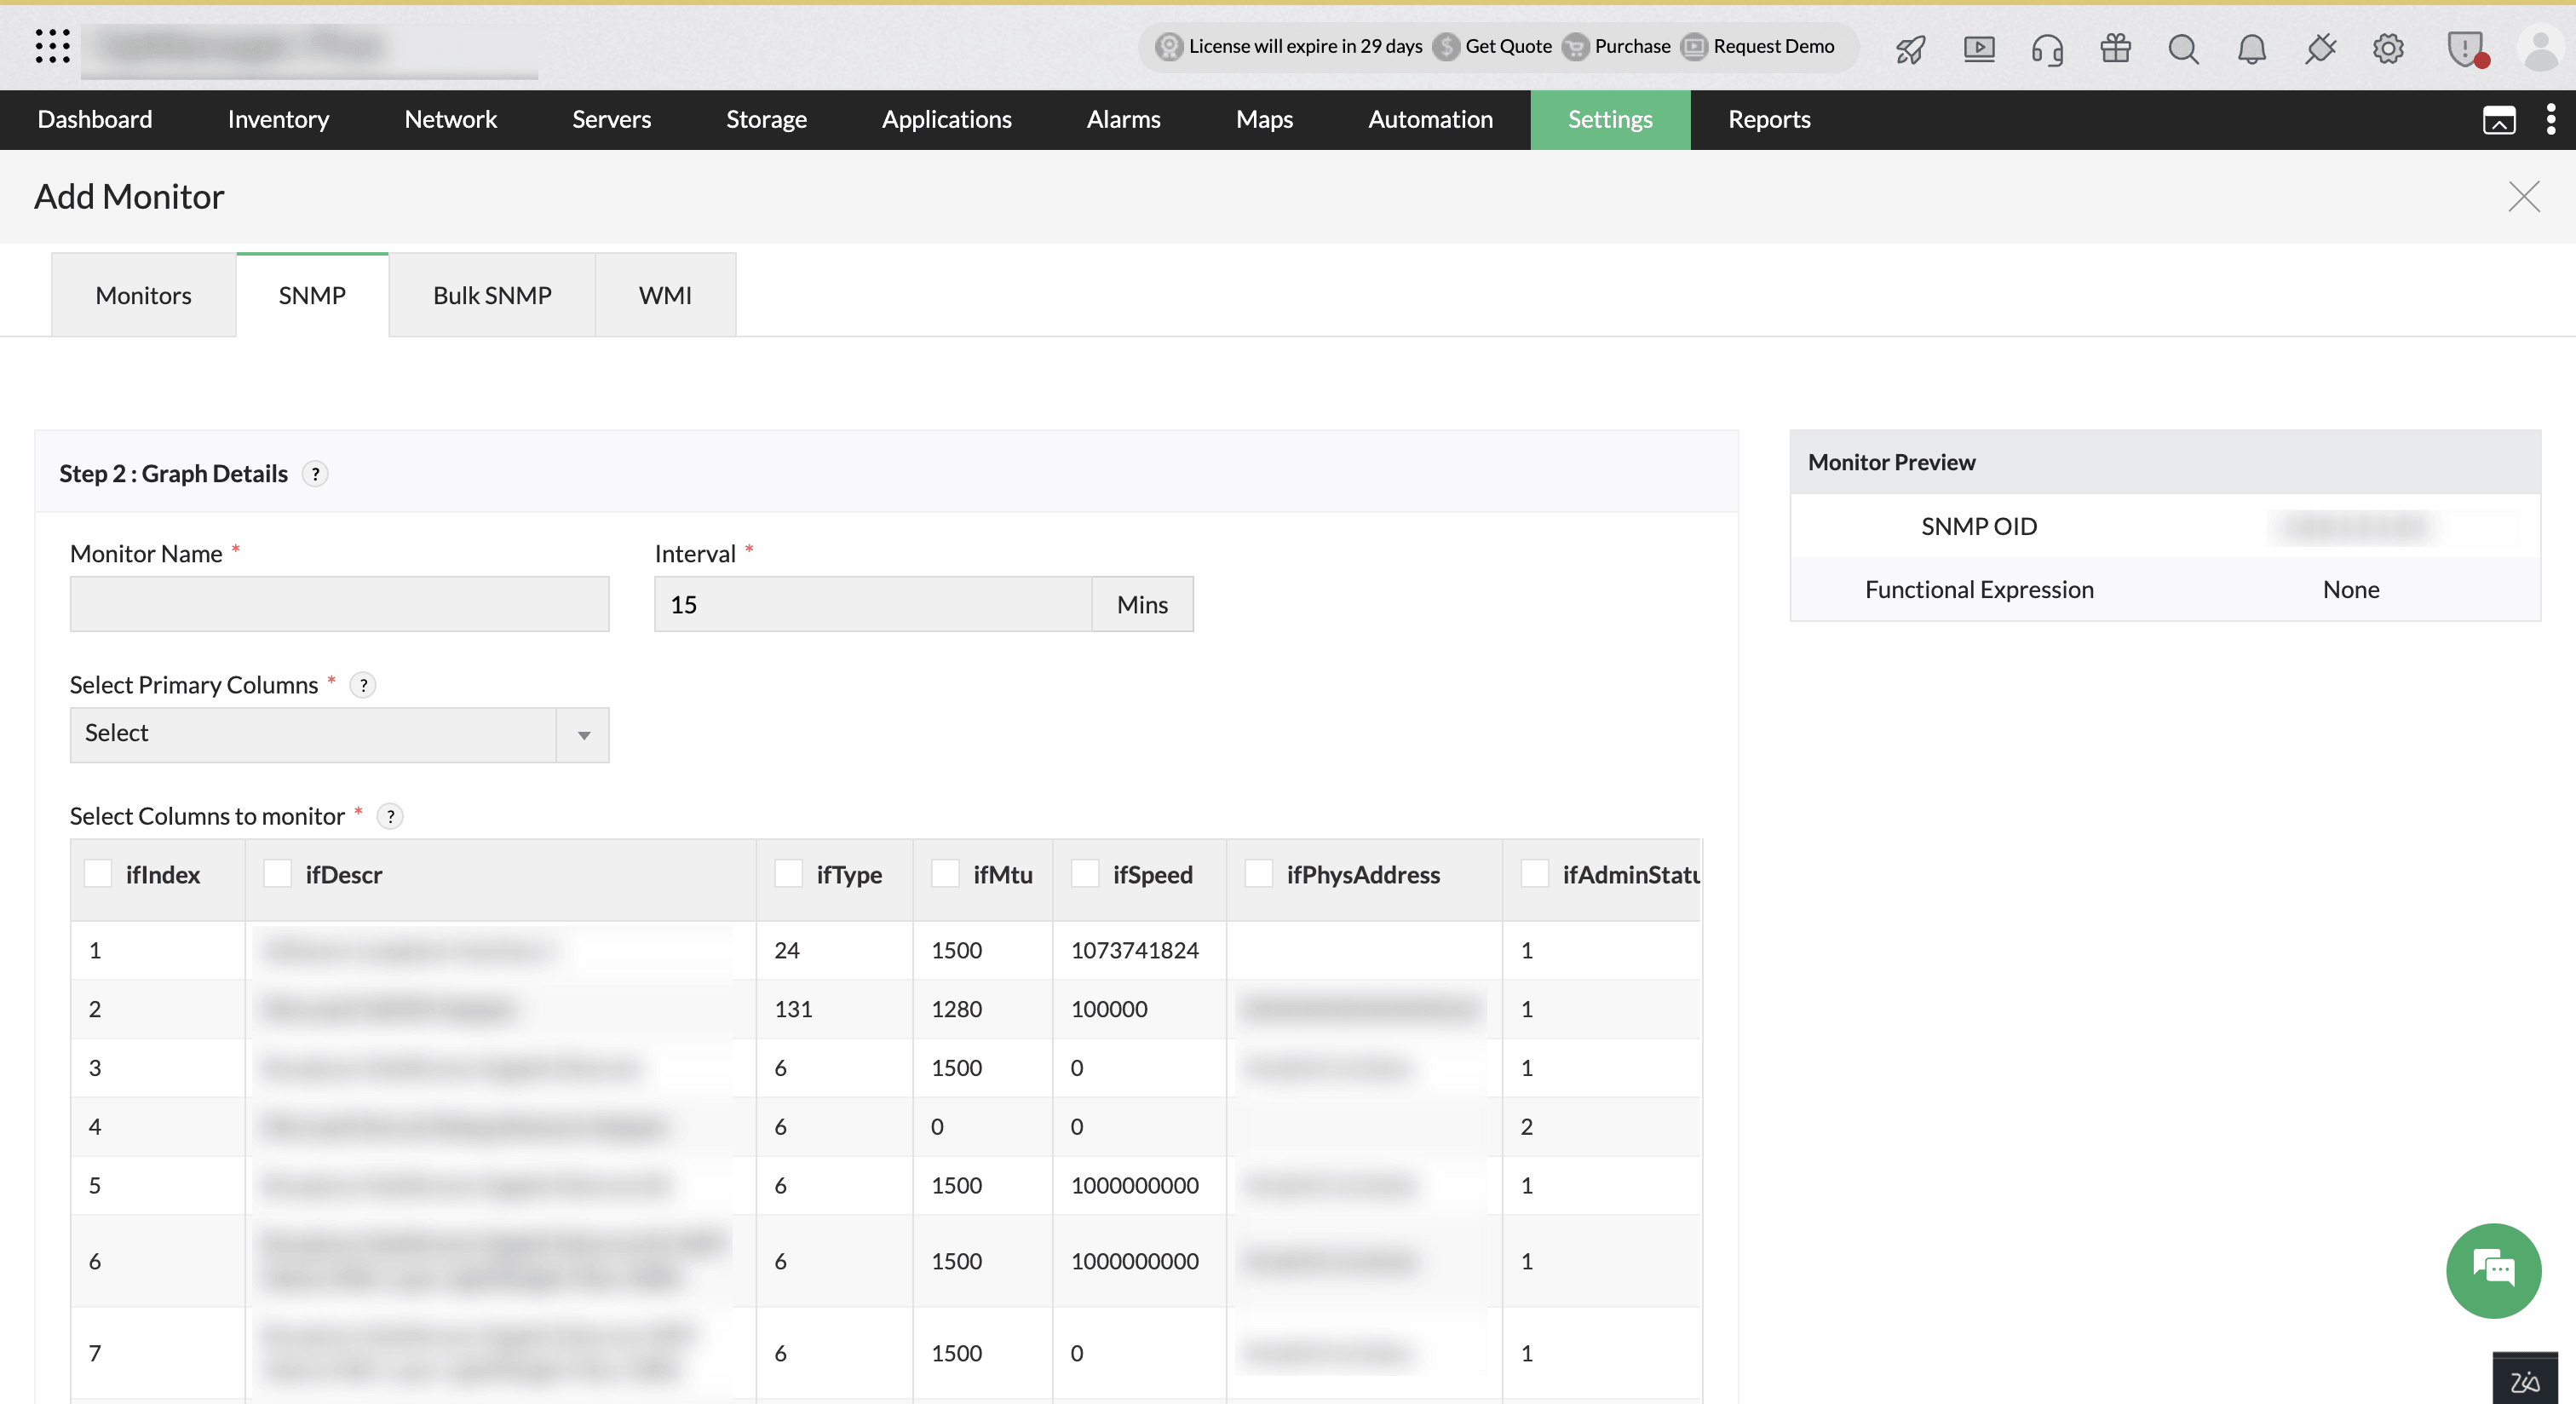2576x1404 pixels.
Task: Click the Purchase link
Action: 1632,46
